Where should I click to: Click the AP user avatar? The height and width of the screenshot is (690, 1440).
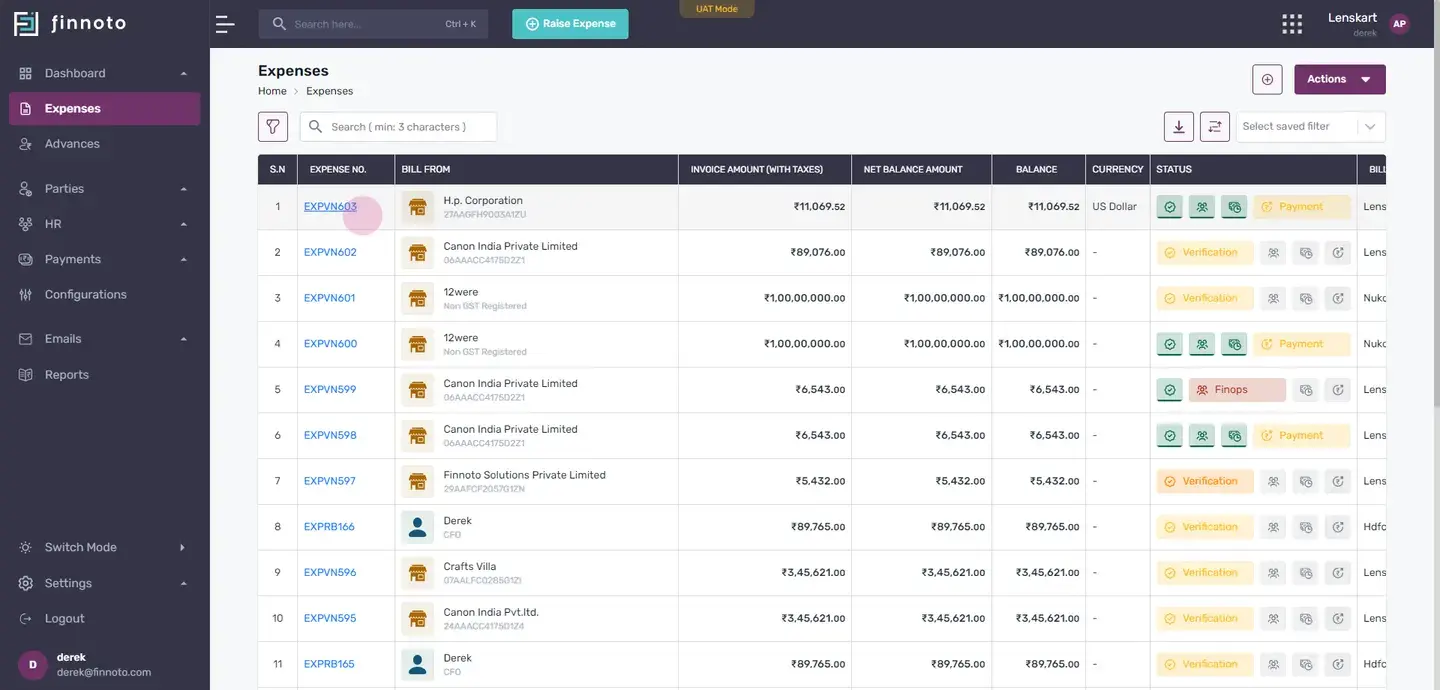1399,24
